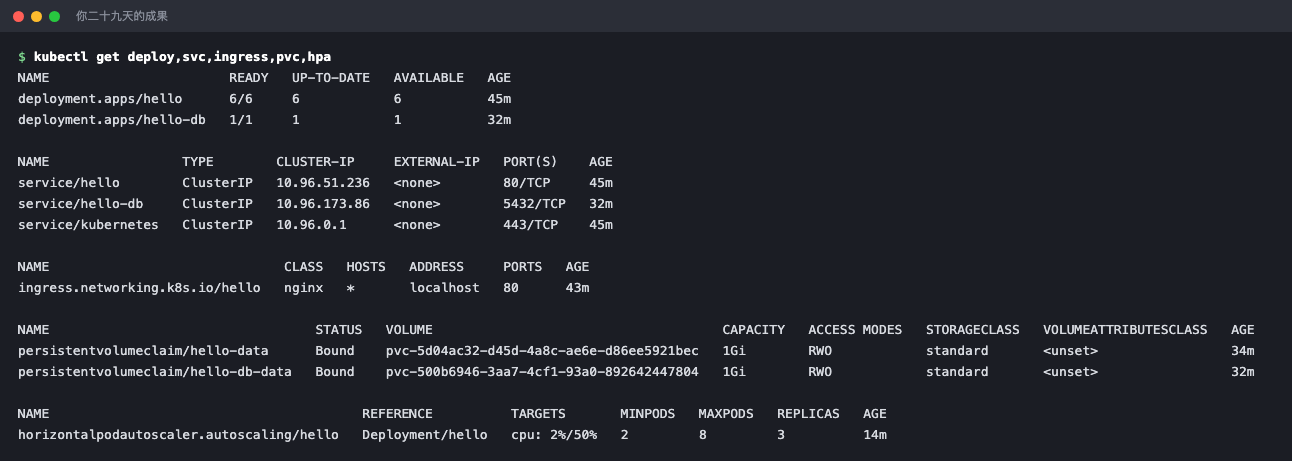Click the window title '你二十九天的成果'
The width and height of the screenshot is (1292, 461).
(x=122, y=16)
